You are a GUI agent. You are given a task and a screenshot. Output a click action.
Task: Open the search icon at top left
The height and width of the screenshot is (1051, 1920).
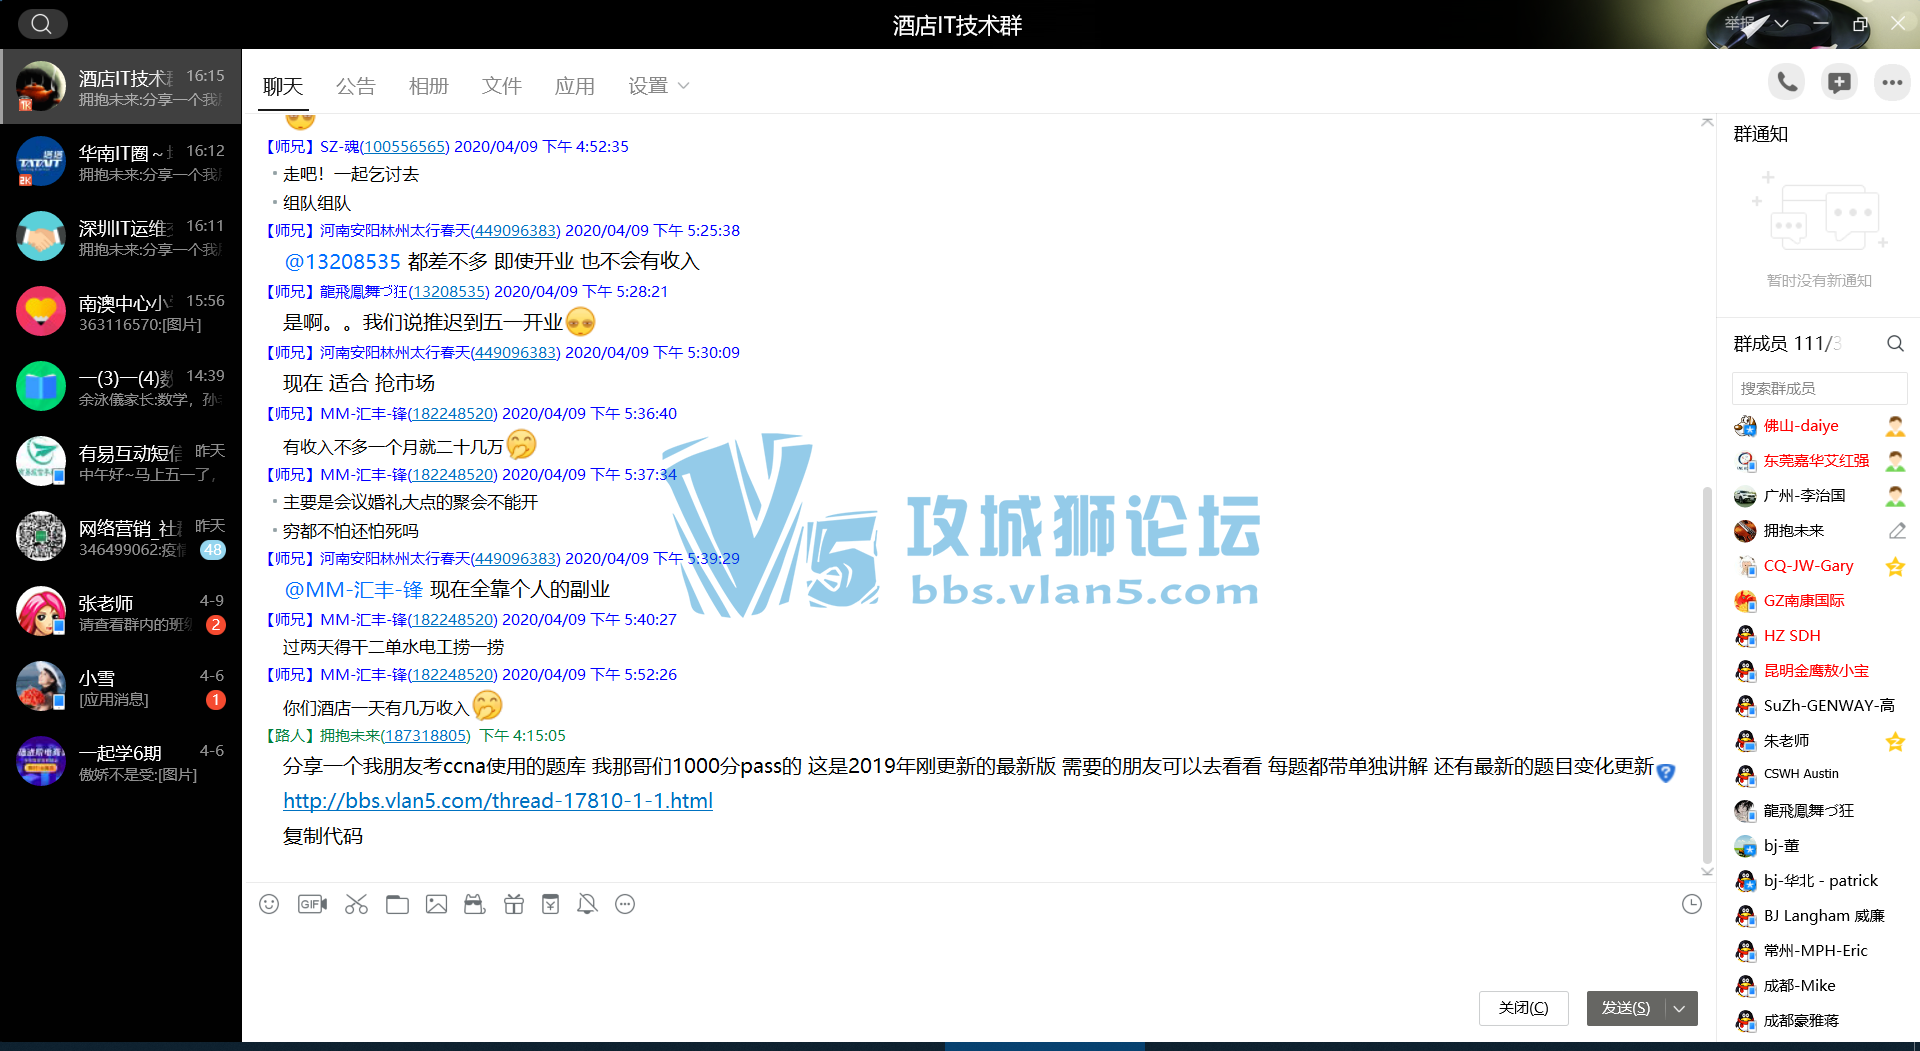pos(41,24)
